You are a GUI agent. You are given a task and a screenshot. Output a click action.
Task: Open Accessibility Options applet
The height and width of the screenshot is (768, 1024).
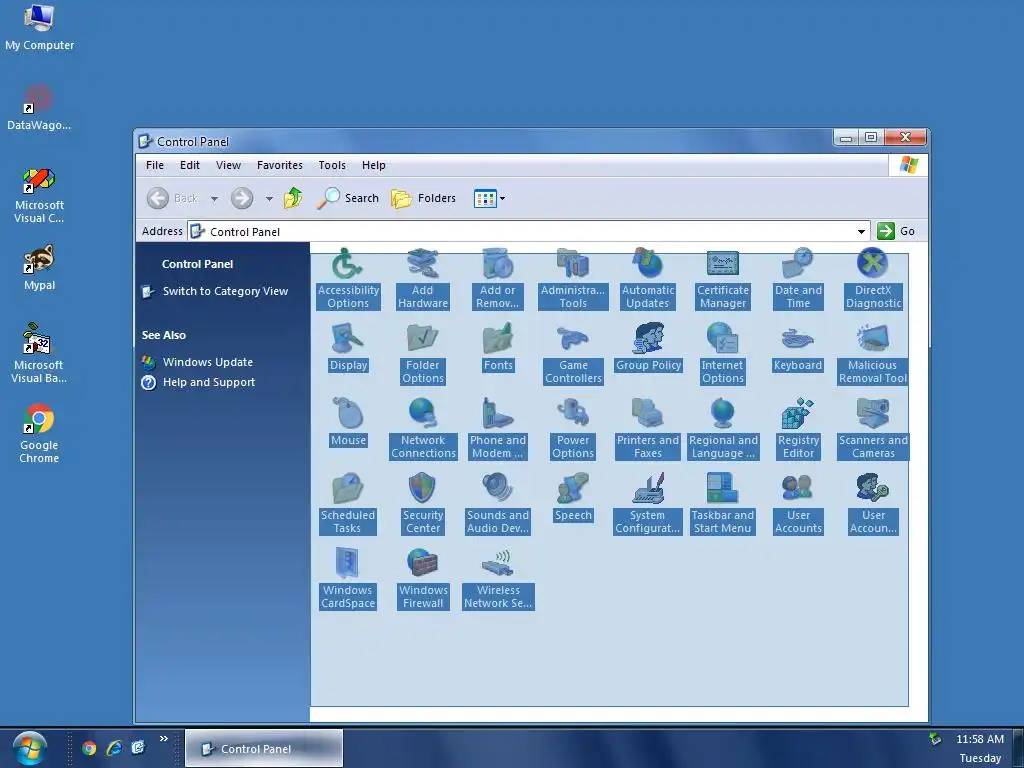point(347,280)
